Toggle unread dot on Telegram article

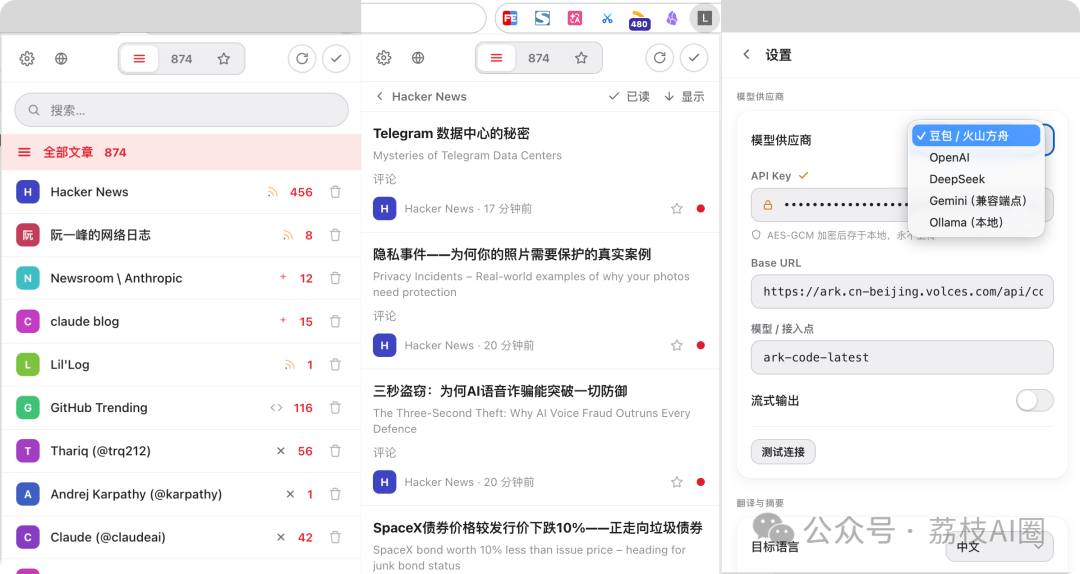700,209
